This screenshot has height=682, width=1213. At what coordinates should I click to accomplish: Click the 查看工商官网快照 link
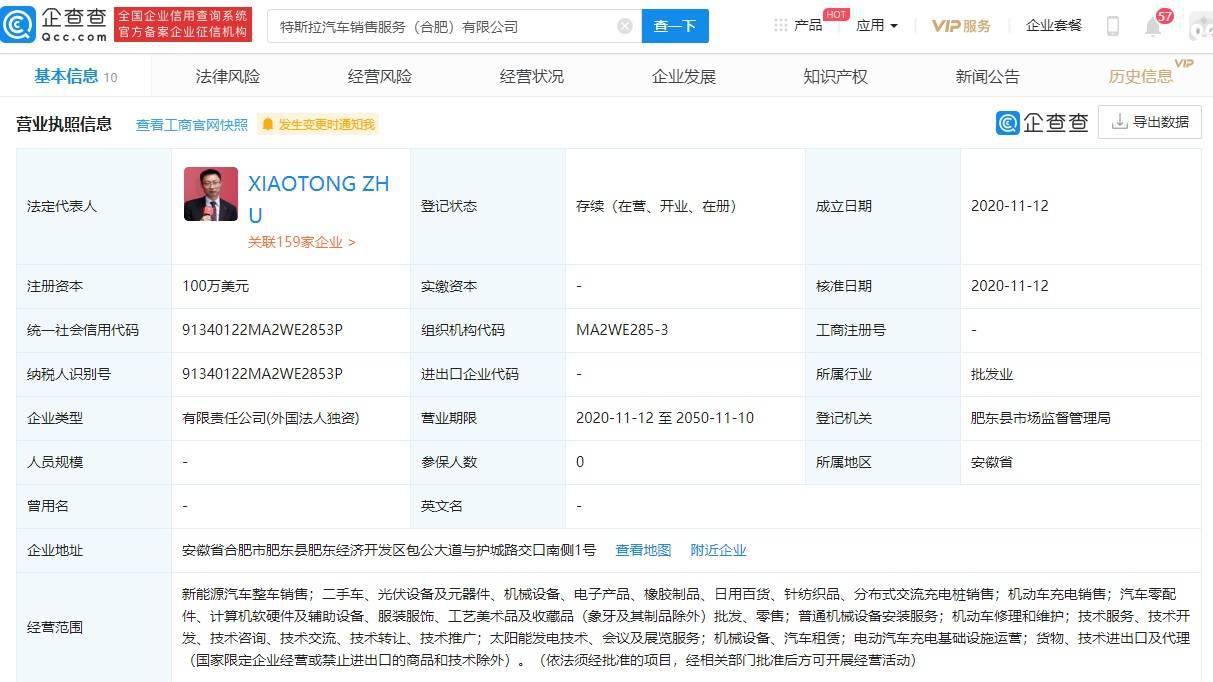pos(192,125)
